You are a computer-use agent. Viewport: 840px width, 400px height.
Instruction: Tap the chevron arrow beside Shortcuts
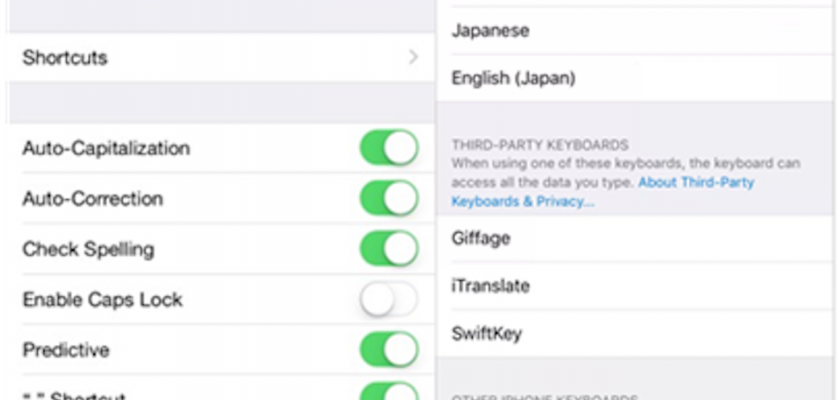[413, 58]
